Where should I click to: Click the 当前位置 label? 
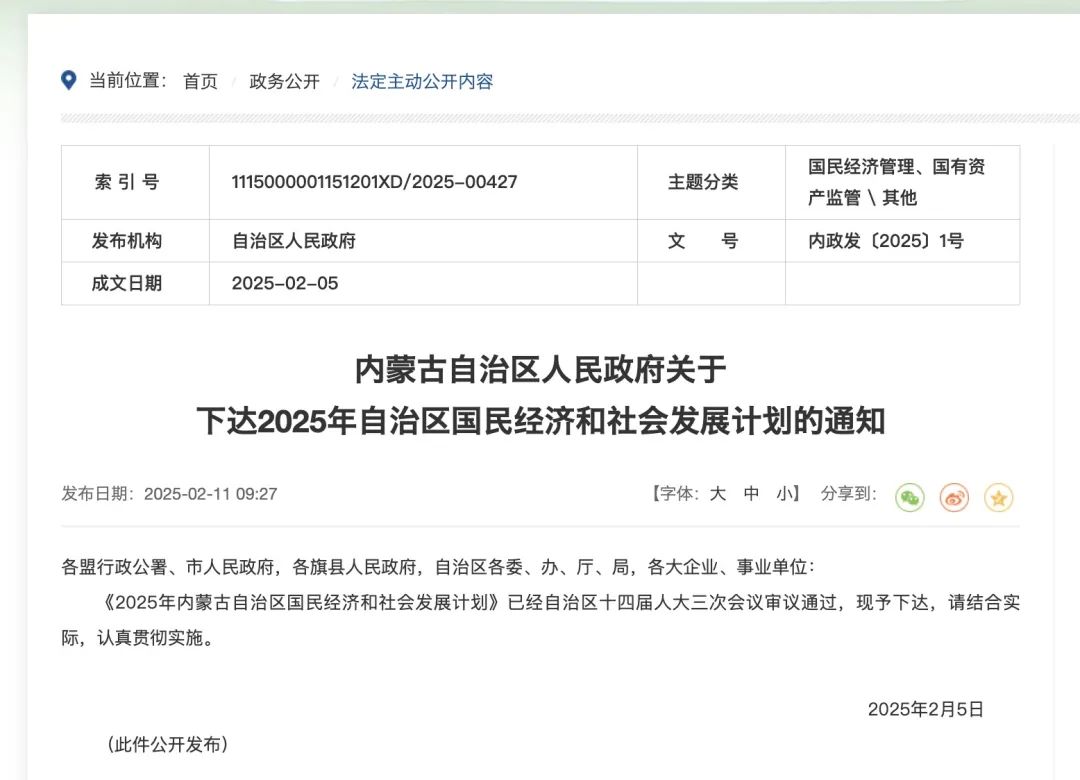[127, 81]
